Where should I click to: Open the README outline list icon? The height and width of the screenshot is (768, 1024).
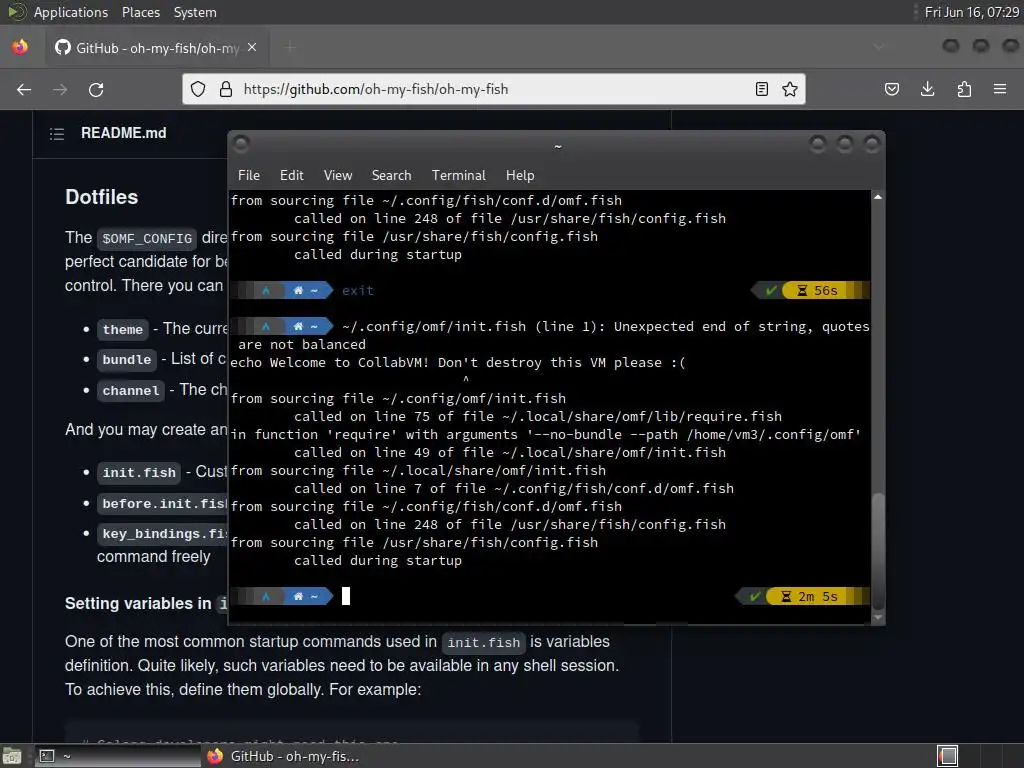click(57, 134)
